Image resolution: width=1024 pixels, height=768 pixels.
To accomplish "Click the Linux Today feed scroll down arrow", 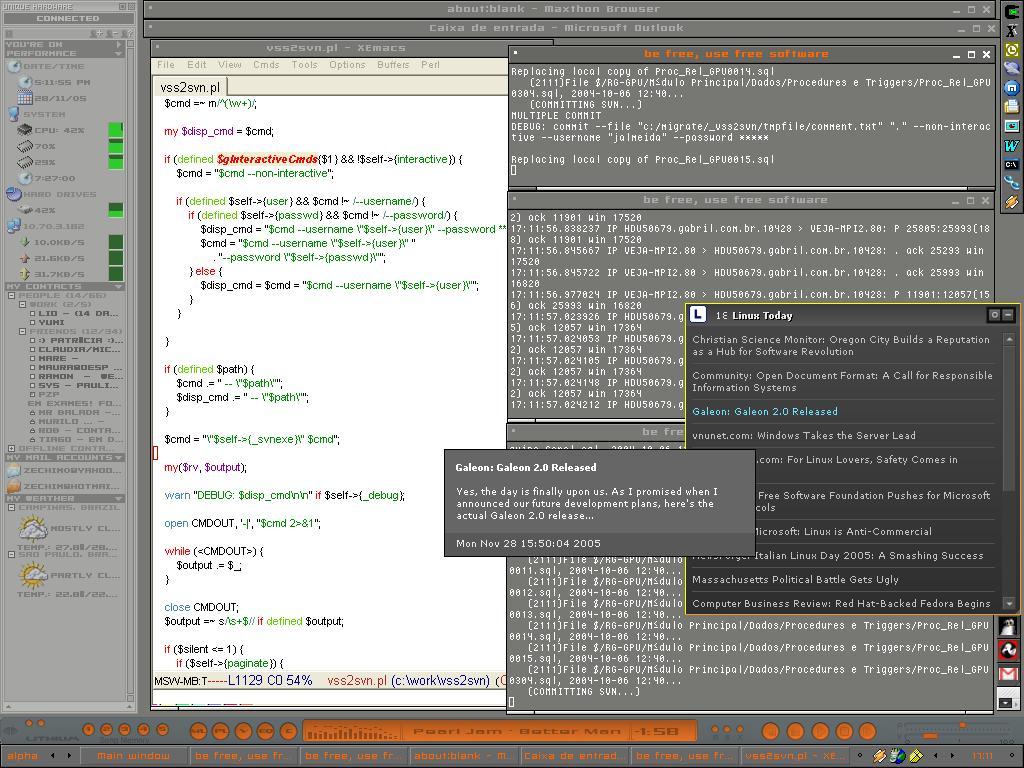I will pos(1009,603).
